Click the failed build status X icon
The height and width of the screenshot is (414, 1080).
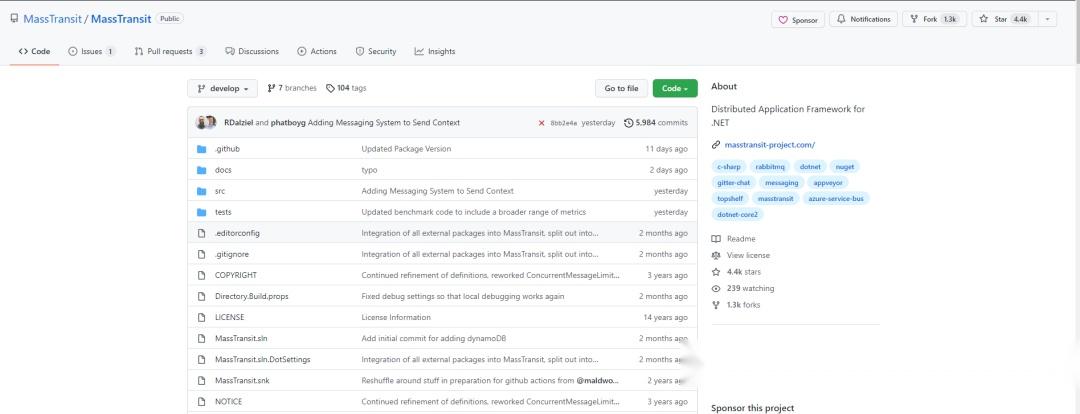541,123
